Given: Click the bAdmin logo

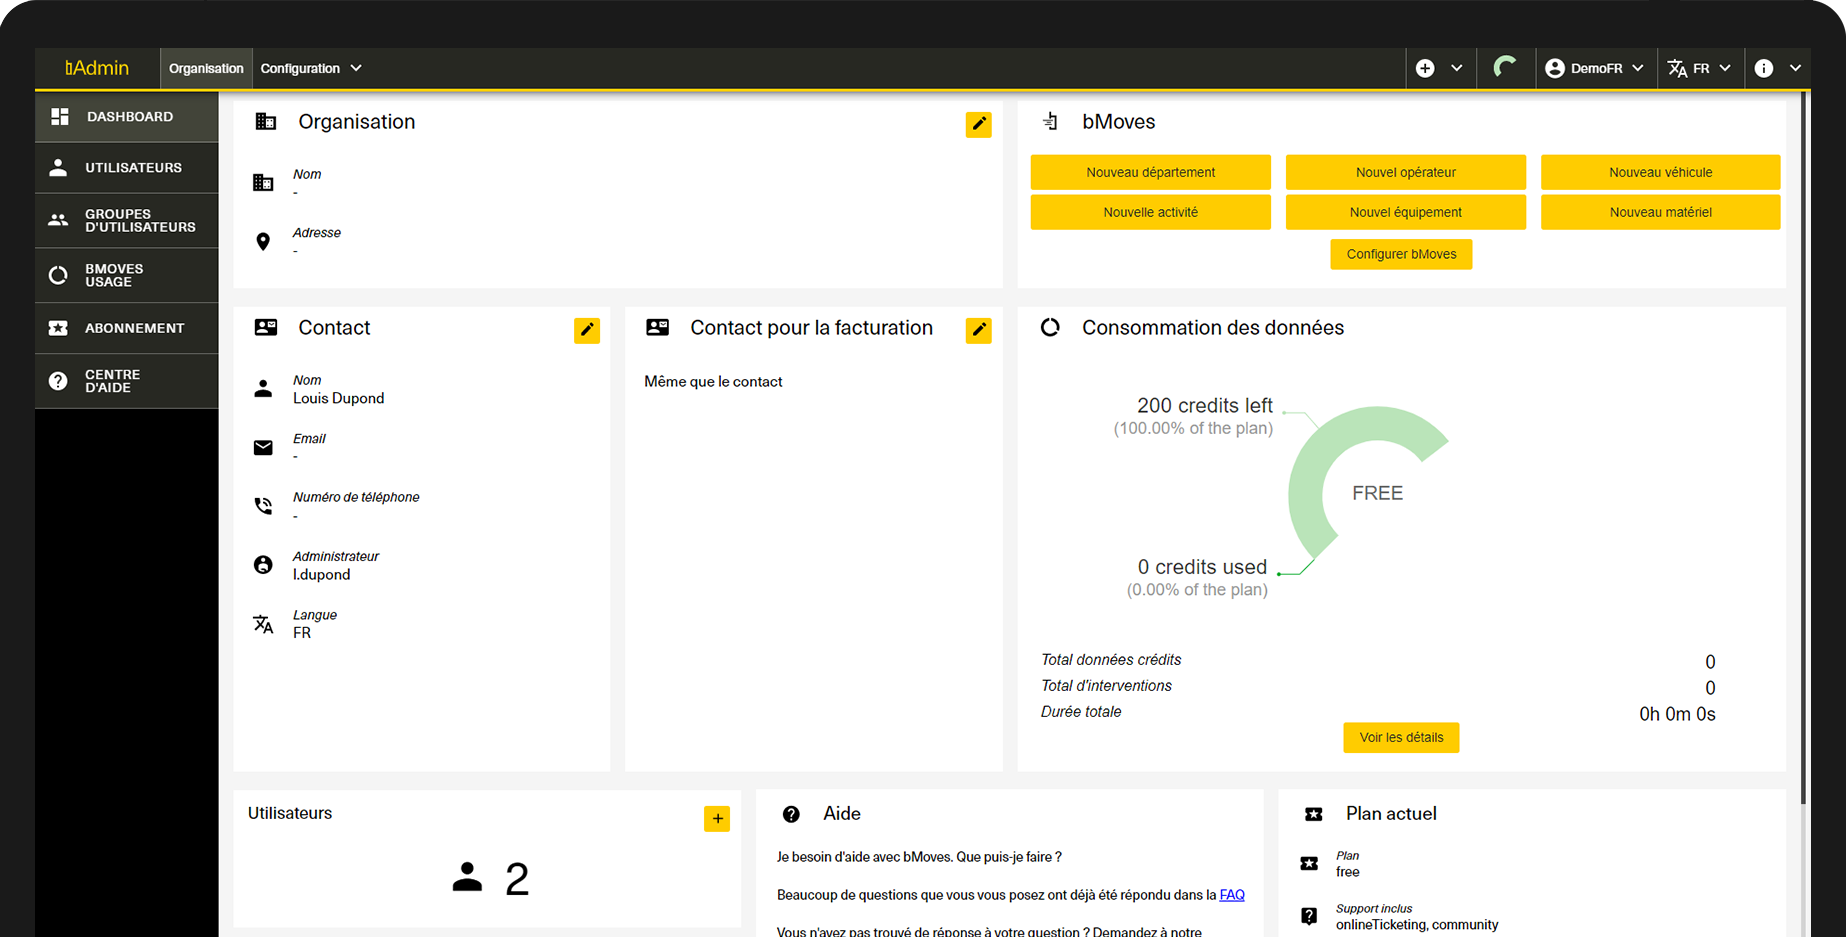Looking at the screenshot, I should pos(97,68).
